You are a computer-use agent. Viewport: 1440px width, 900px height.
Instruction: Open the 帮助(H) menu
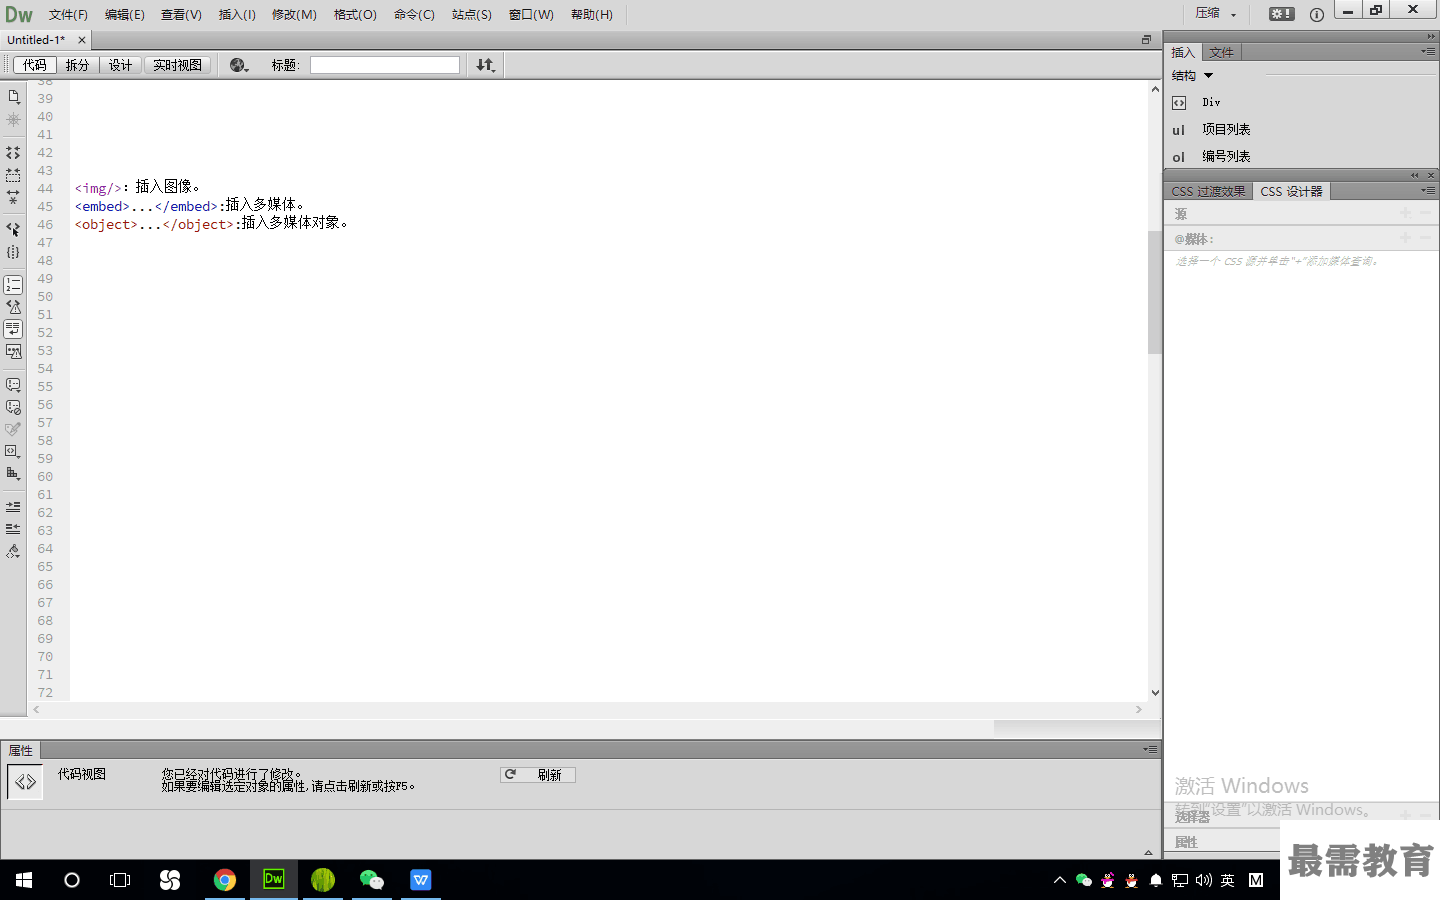pos(591,14)
